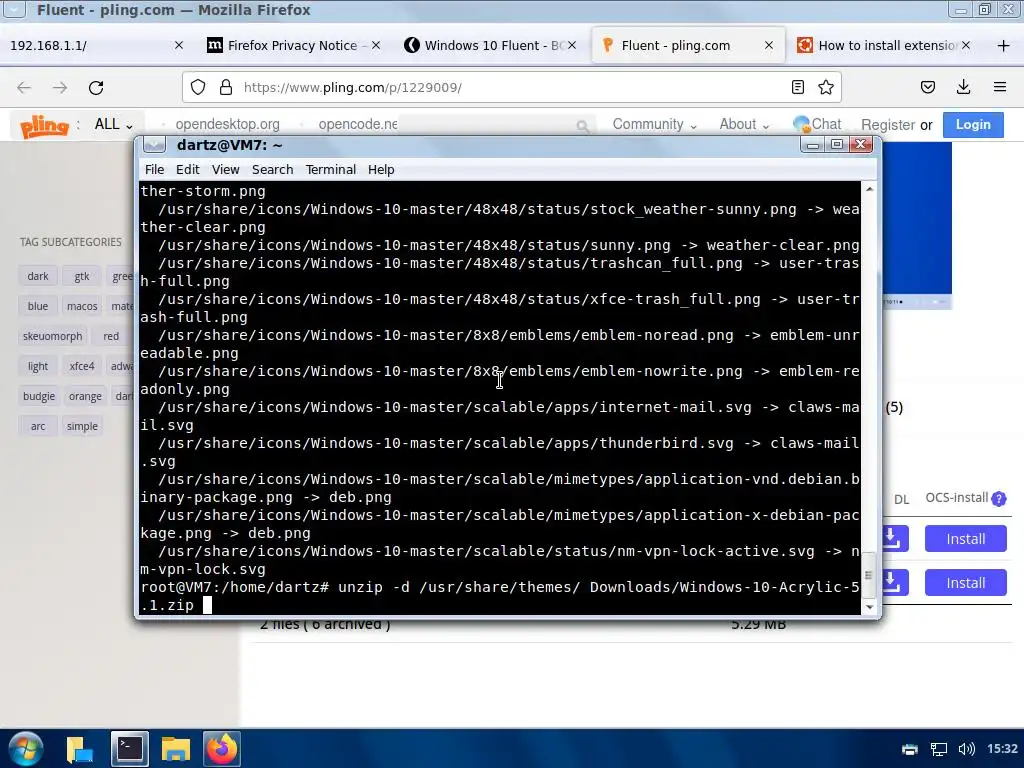This screenshot has height=768, width=1024.
Task: Open the Start menu orb
Action: pos(26,748)
